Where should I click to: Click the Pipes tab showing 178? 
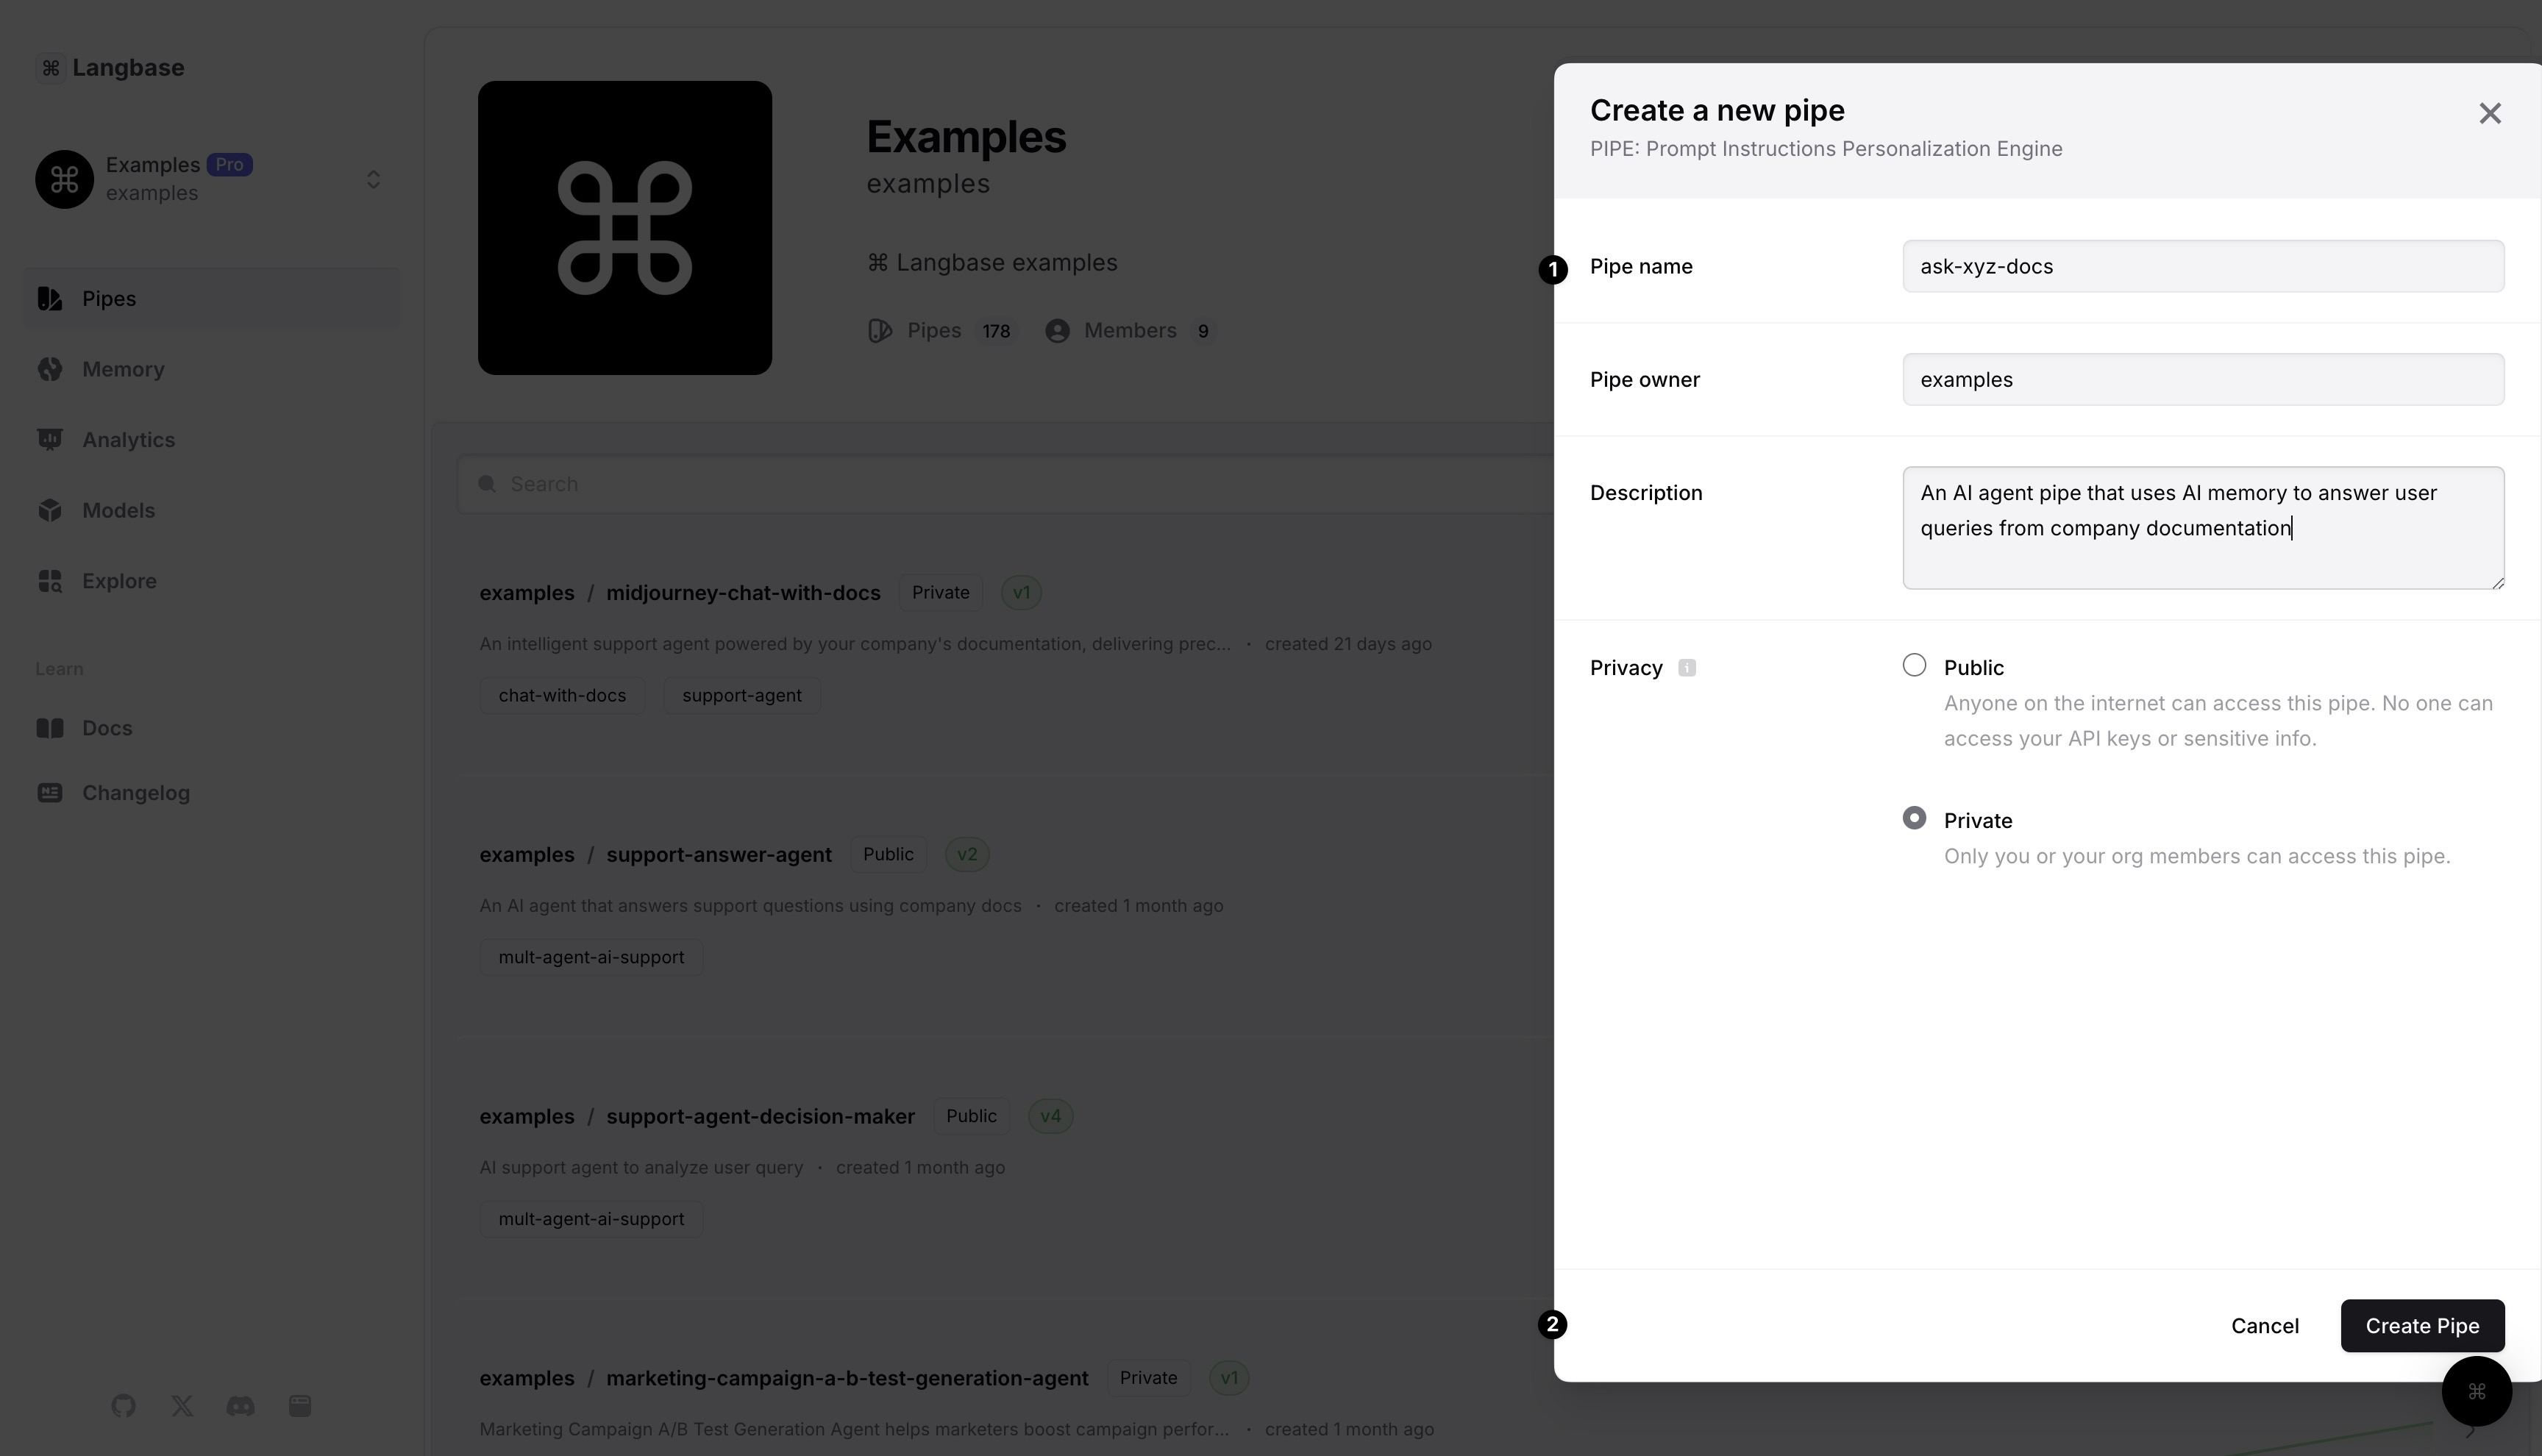click(x=943, y=330)
